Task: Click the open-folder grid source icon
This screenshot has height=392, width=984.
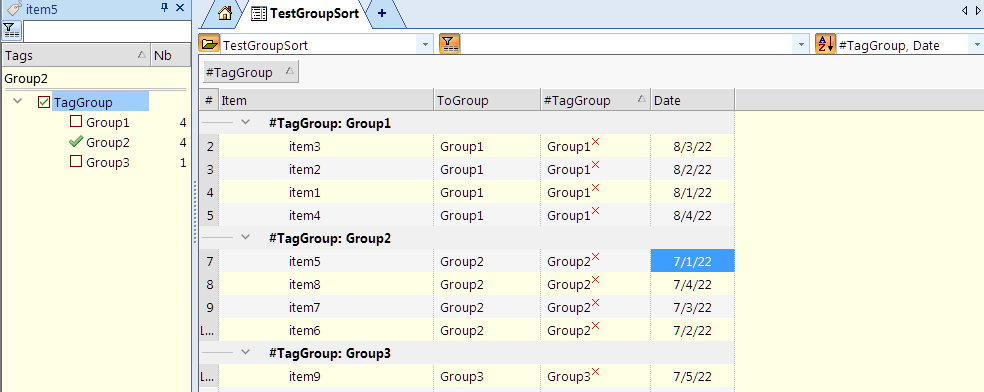Action: pyautogui.click(x=209, y=44)
